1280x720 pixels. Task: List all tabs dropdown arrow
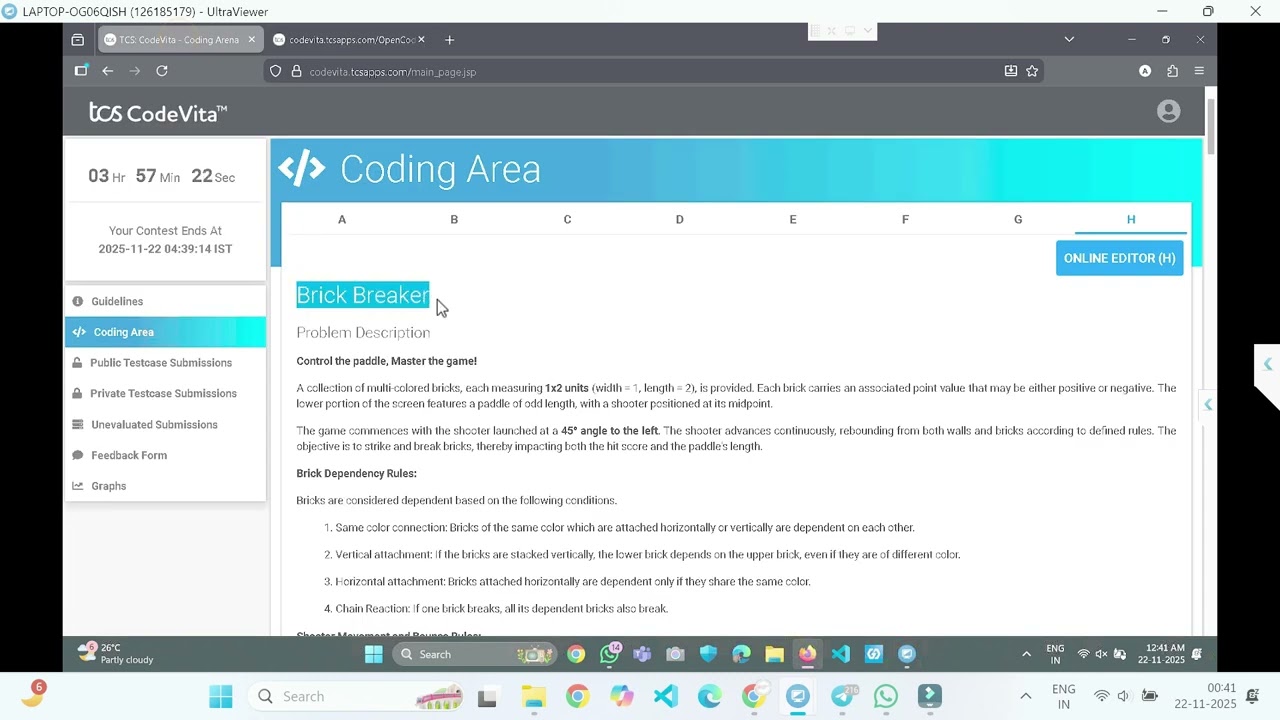[1069, 40]
